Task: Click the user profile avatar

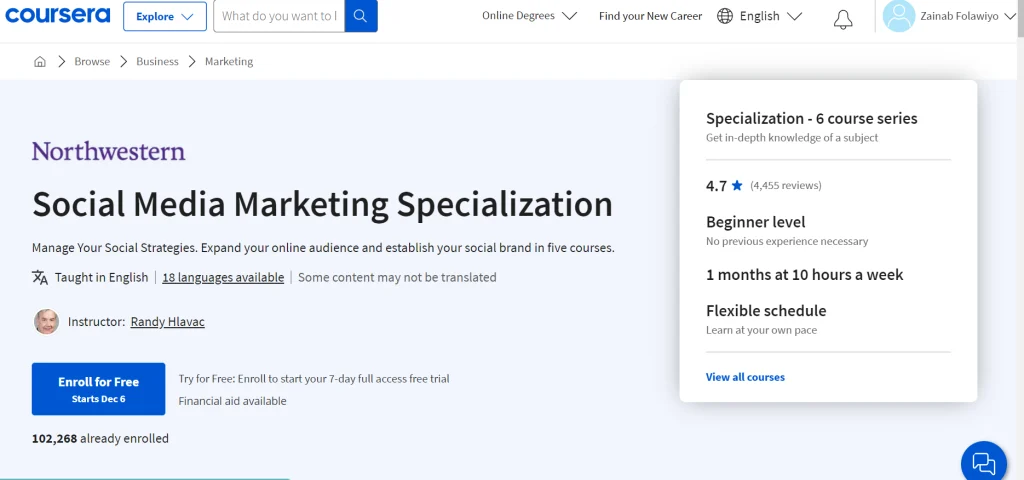Action: 899,16
